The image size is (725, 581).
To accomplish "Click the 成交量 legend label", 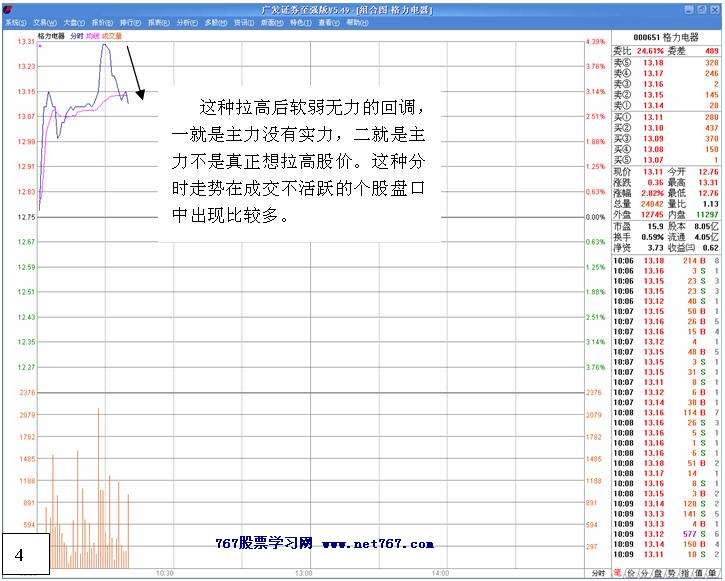I will click(x=111, y=36).
